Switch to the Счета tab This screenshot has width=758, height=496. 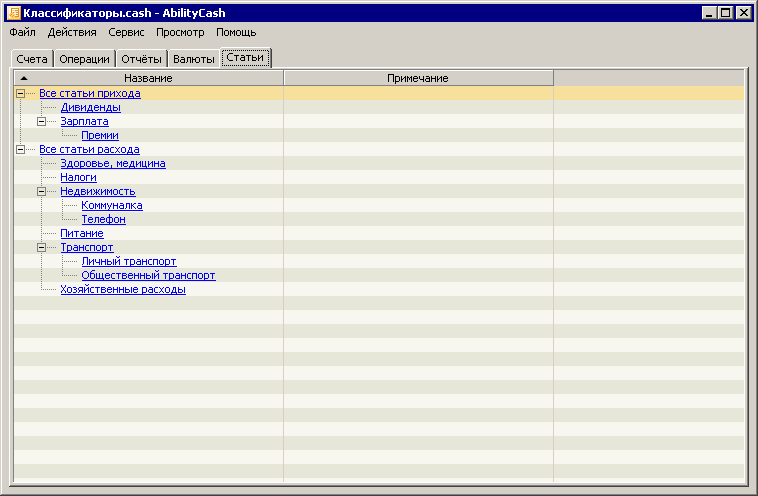tap(32, 59)
